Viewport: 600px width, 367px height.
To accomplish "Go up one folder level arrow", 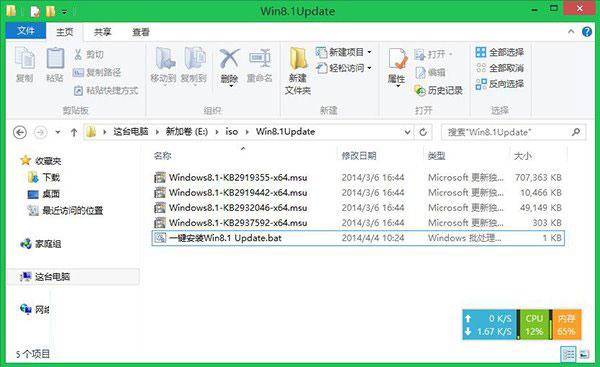I will pos(74,132).
